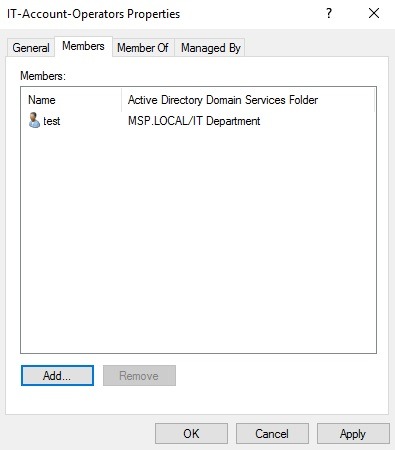Screen dimensions: 395x450
Task: Click the divider between Name and Folder columns
Action: pos(122,100)
